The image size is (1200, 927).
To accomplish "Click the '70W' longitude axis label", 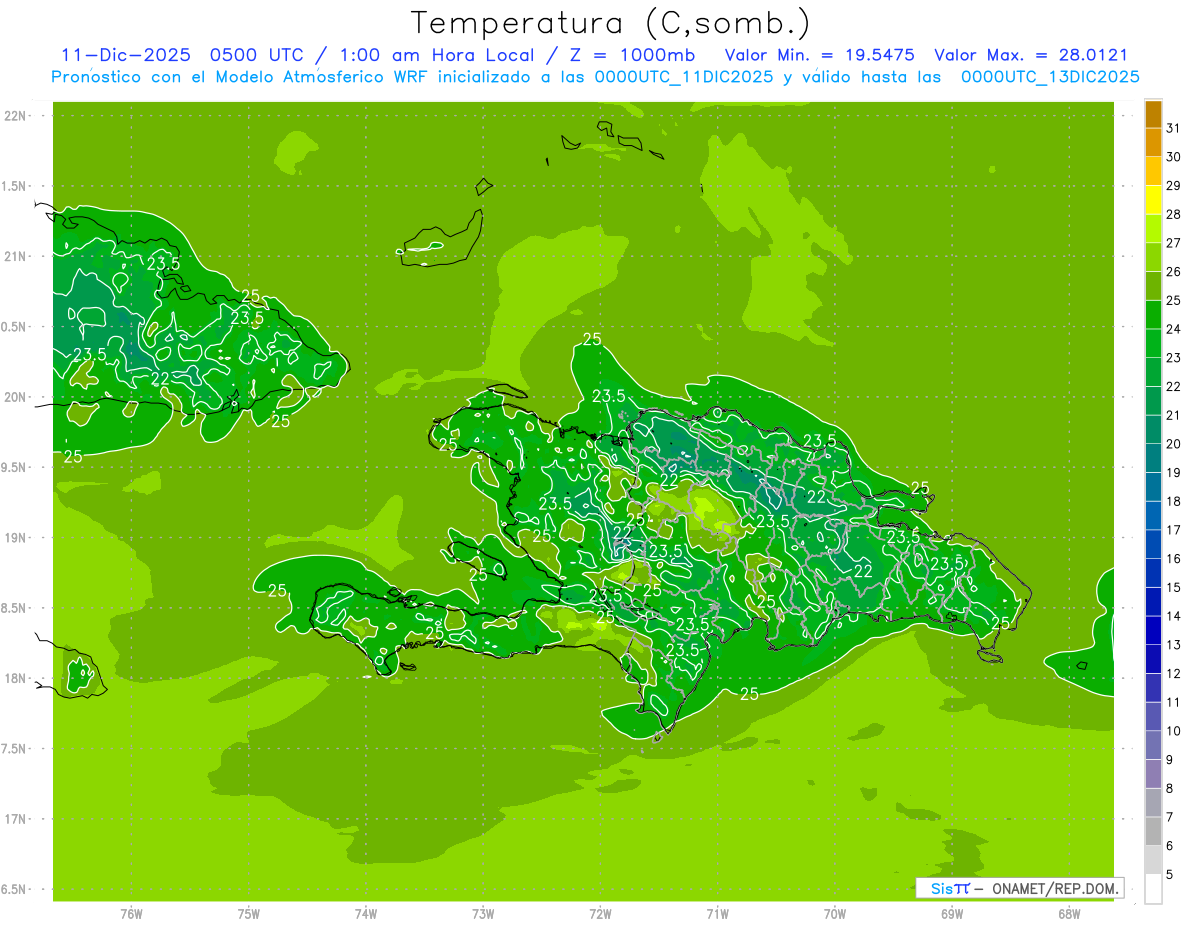I will (x=835, y=913).
